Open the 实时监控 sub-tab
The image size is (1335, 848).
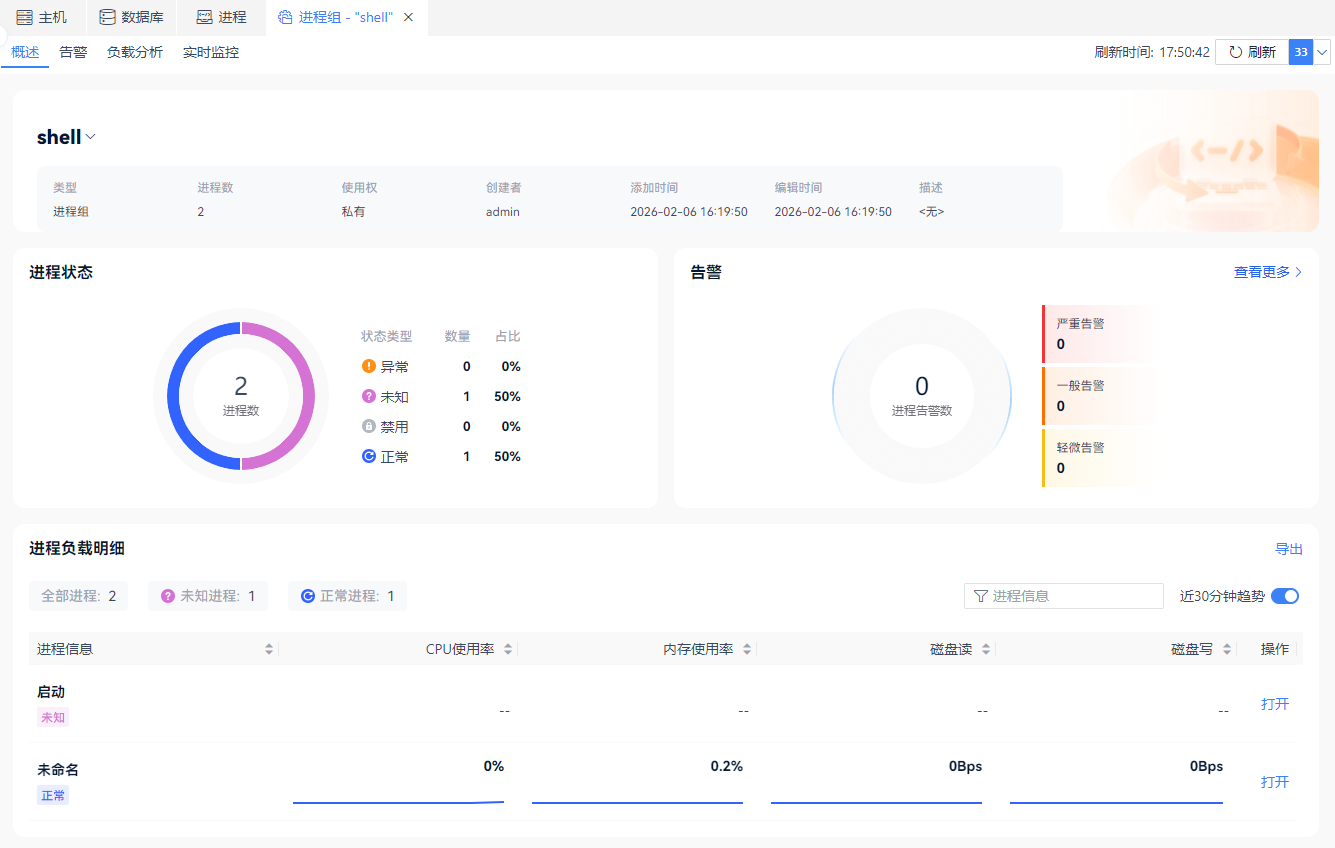tap(211, 52)
